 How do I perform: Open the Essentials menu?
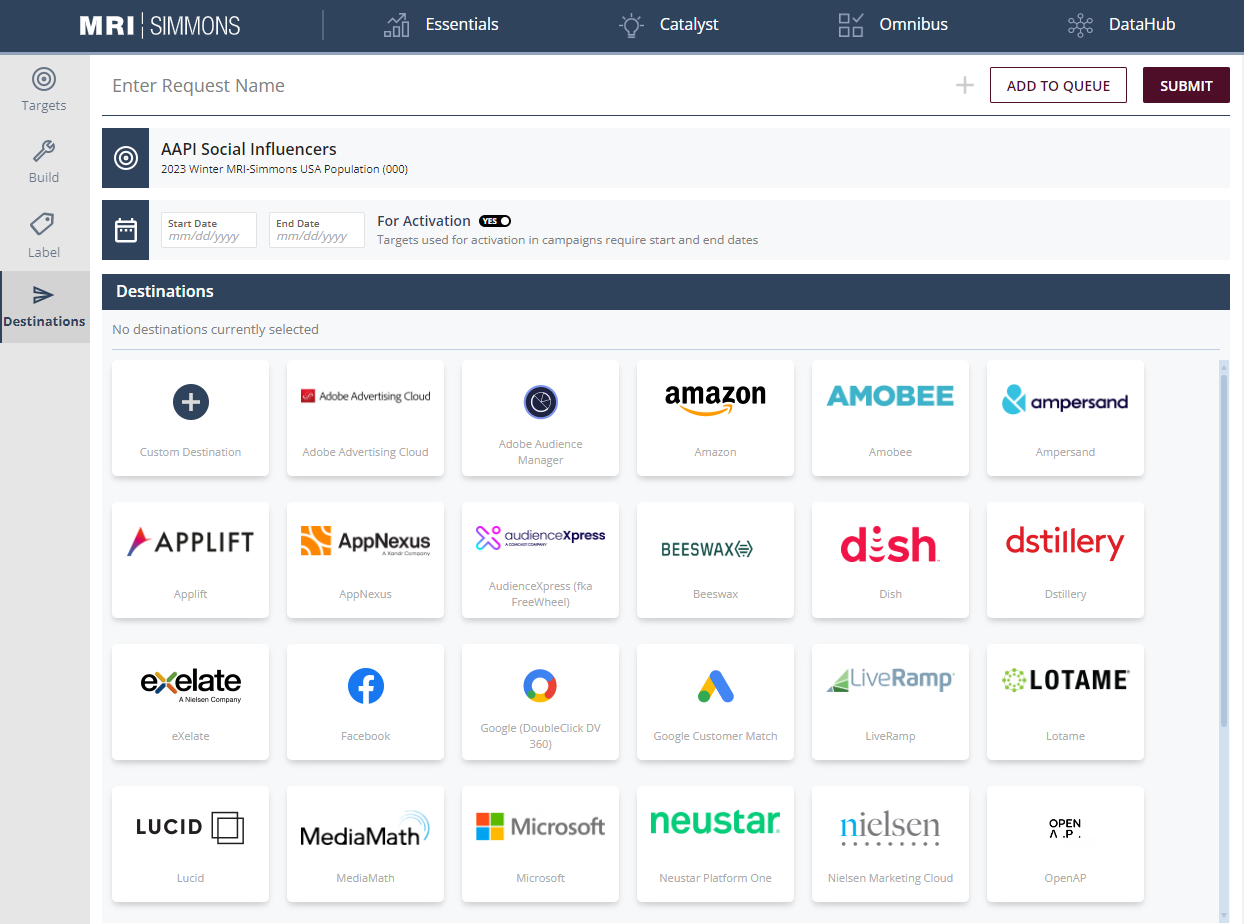(442, 25)
